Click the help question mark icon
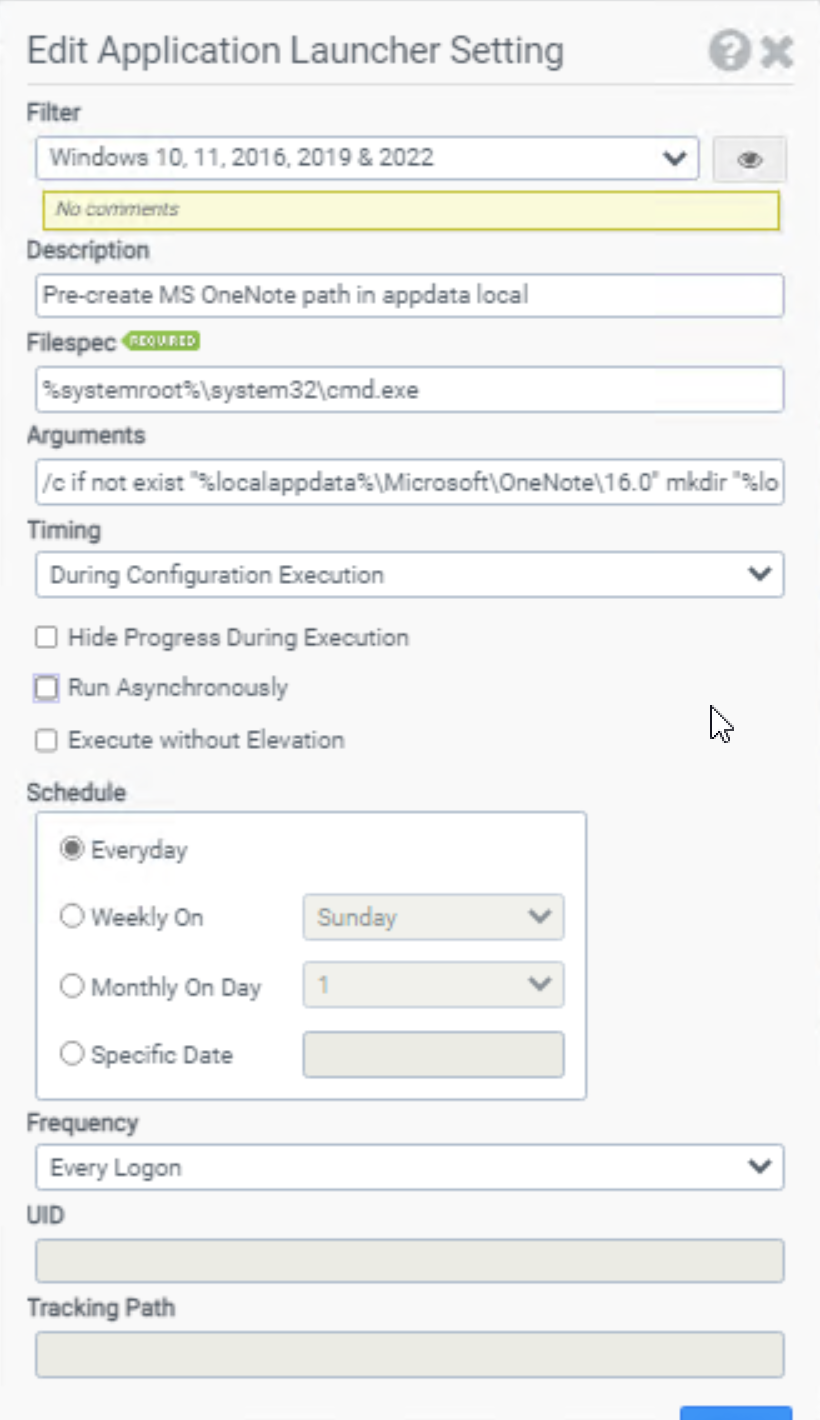Viewport: 820px width, 1420px height. (729, 51)
